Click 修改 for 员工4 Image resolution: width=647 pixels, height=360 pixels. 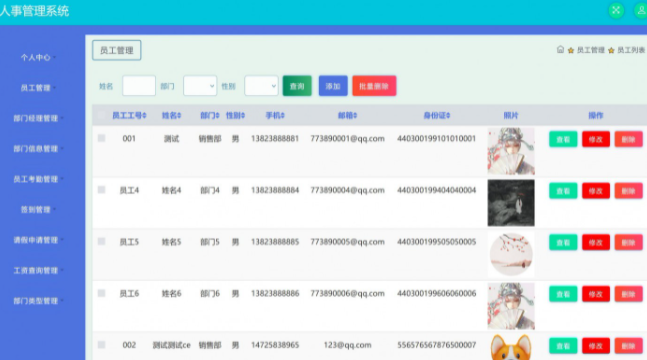[x=596, y=191]
